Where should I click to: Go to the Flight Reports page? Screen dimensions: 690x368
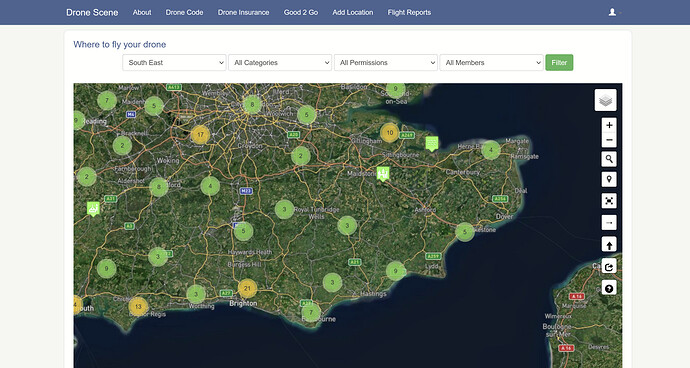pos(409,12)
